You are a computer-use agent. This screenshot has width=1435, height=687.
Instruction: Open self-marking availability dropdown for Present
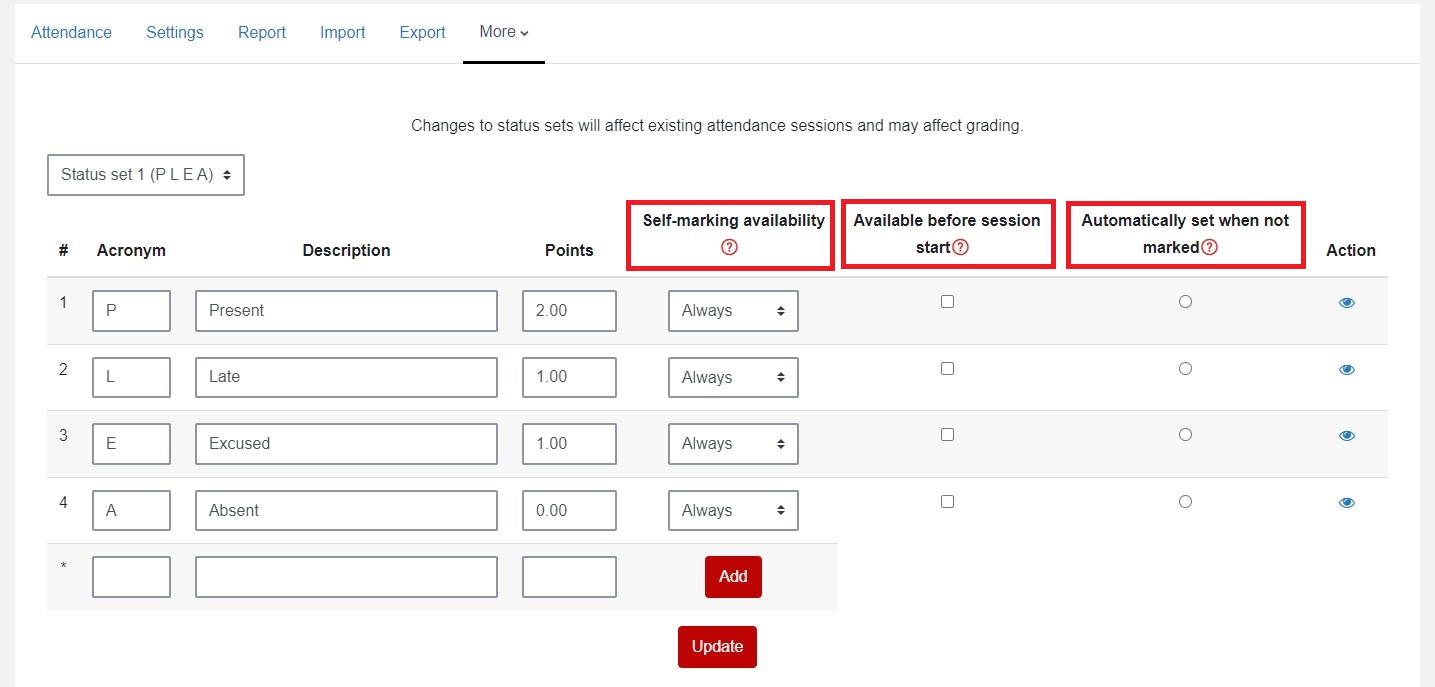click(x=733, y=311)
